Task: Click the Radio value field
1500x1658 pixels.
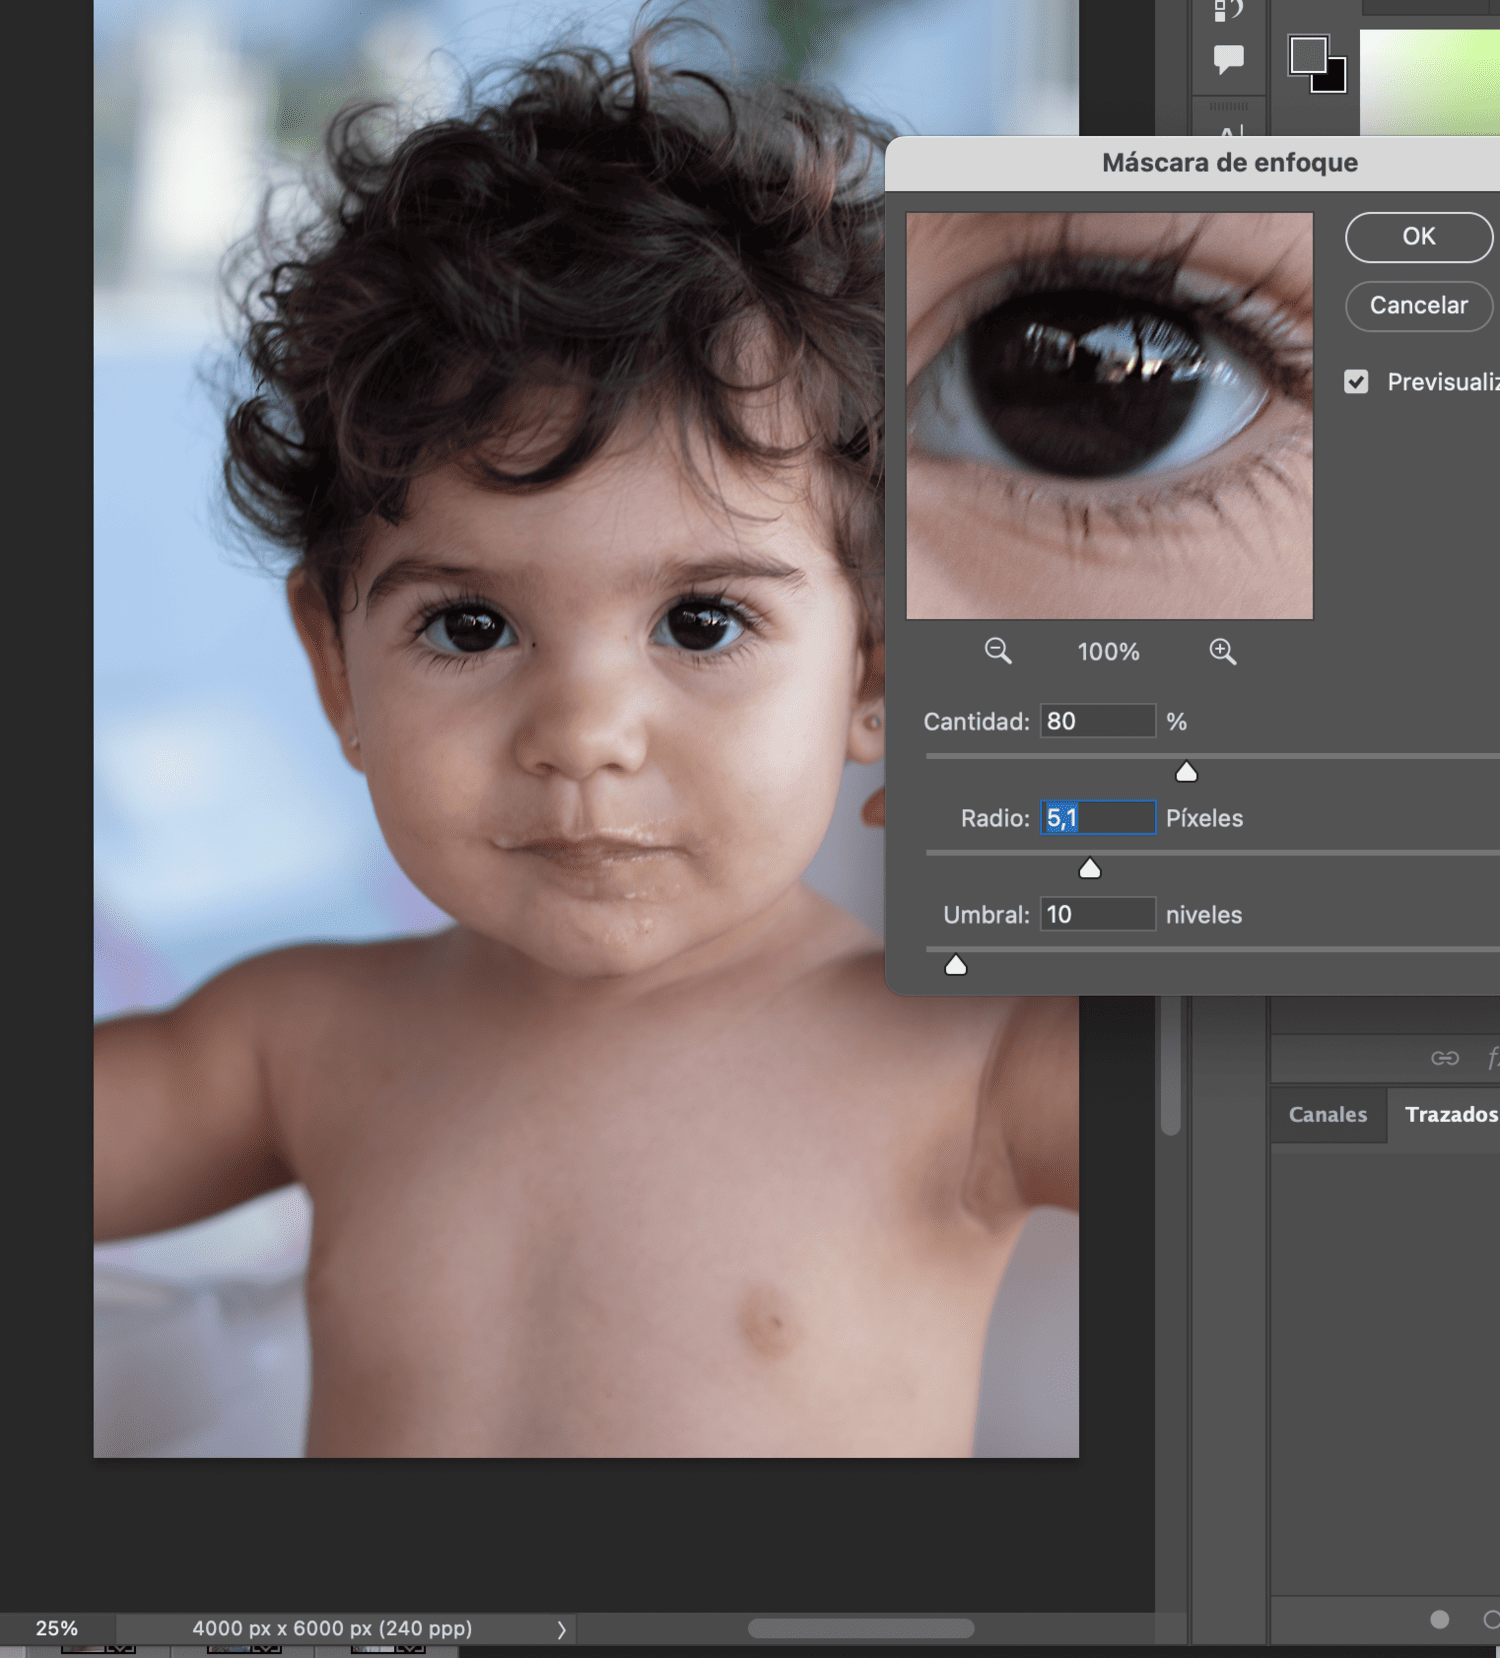Action: [x=1097, y=818]
